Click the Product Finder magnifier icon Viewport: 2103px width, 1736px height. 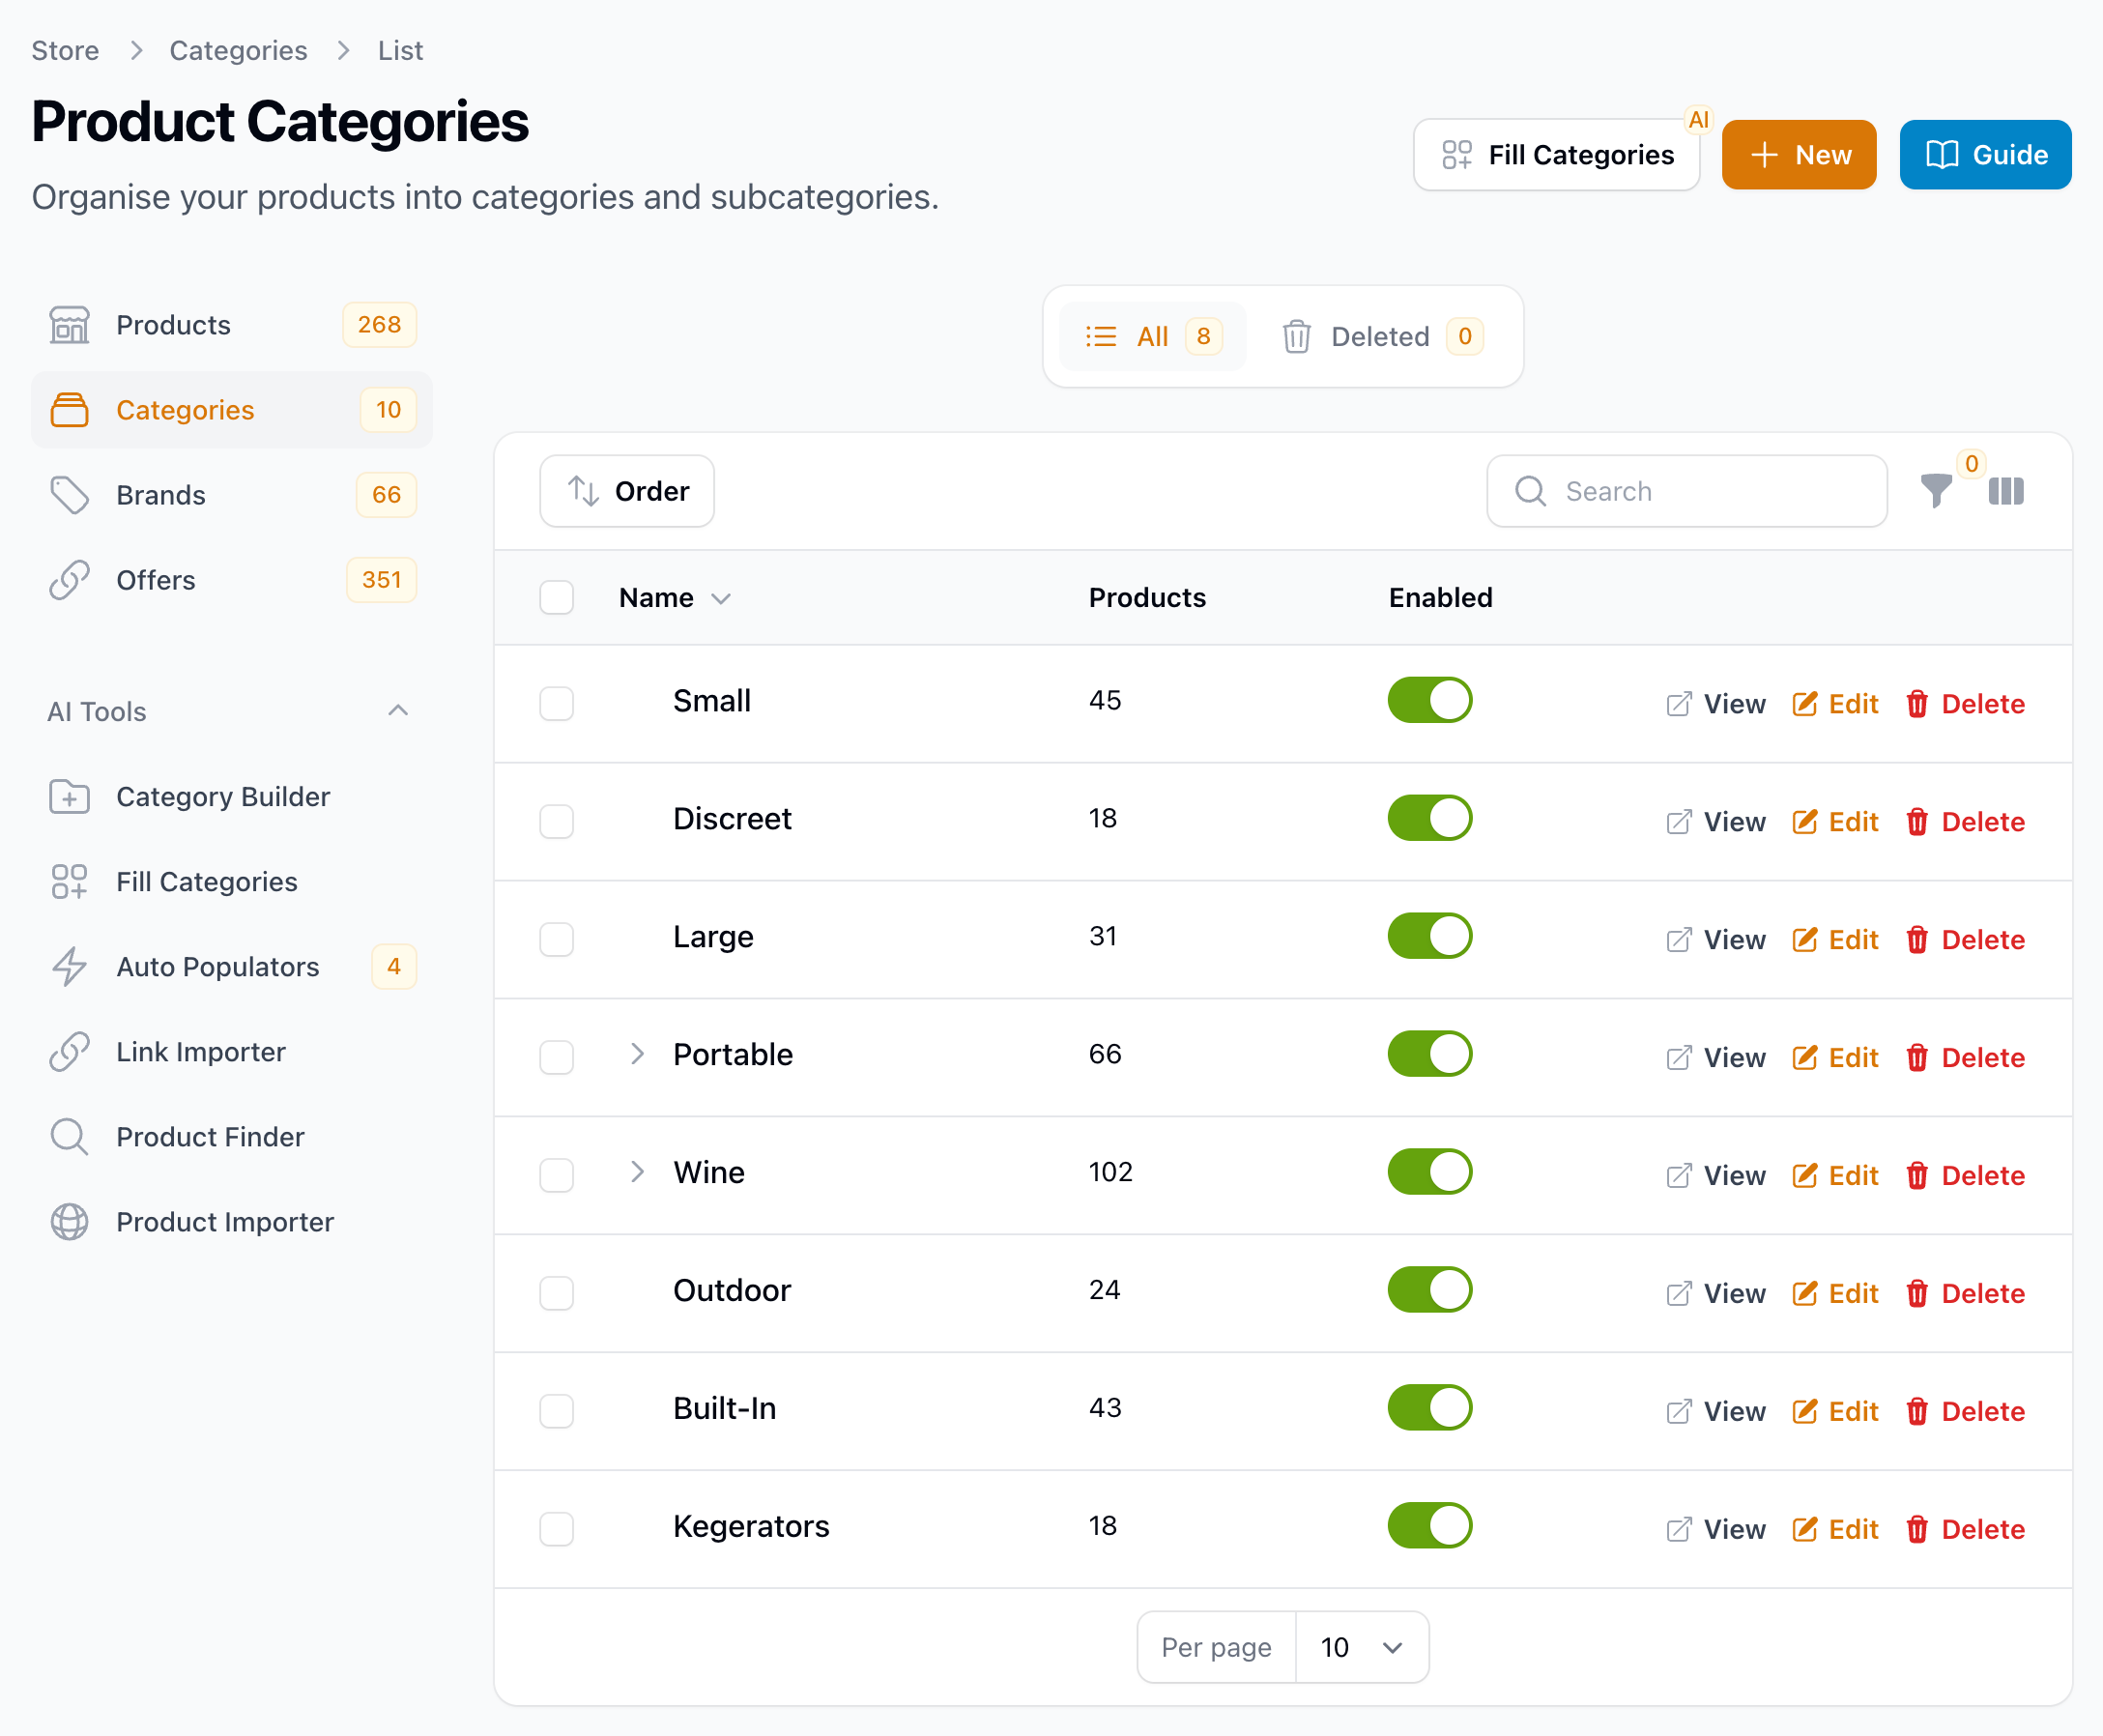(69, 1137)
